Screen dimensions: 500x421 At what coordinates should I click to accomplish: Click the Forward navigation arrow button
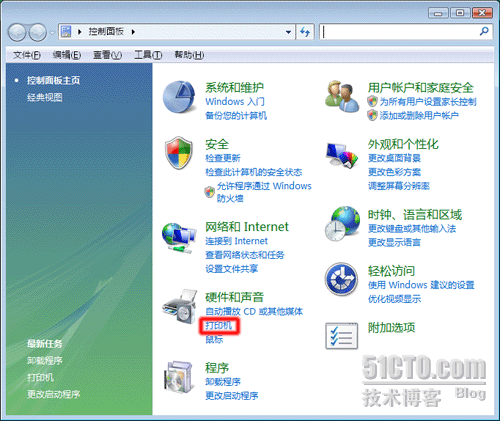pos(38,32)
